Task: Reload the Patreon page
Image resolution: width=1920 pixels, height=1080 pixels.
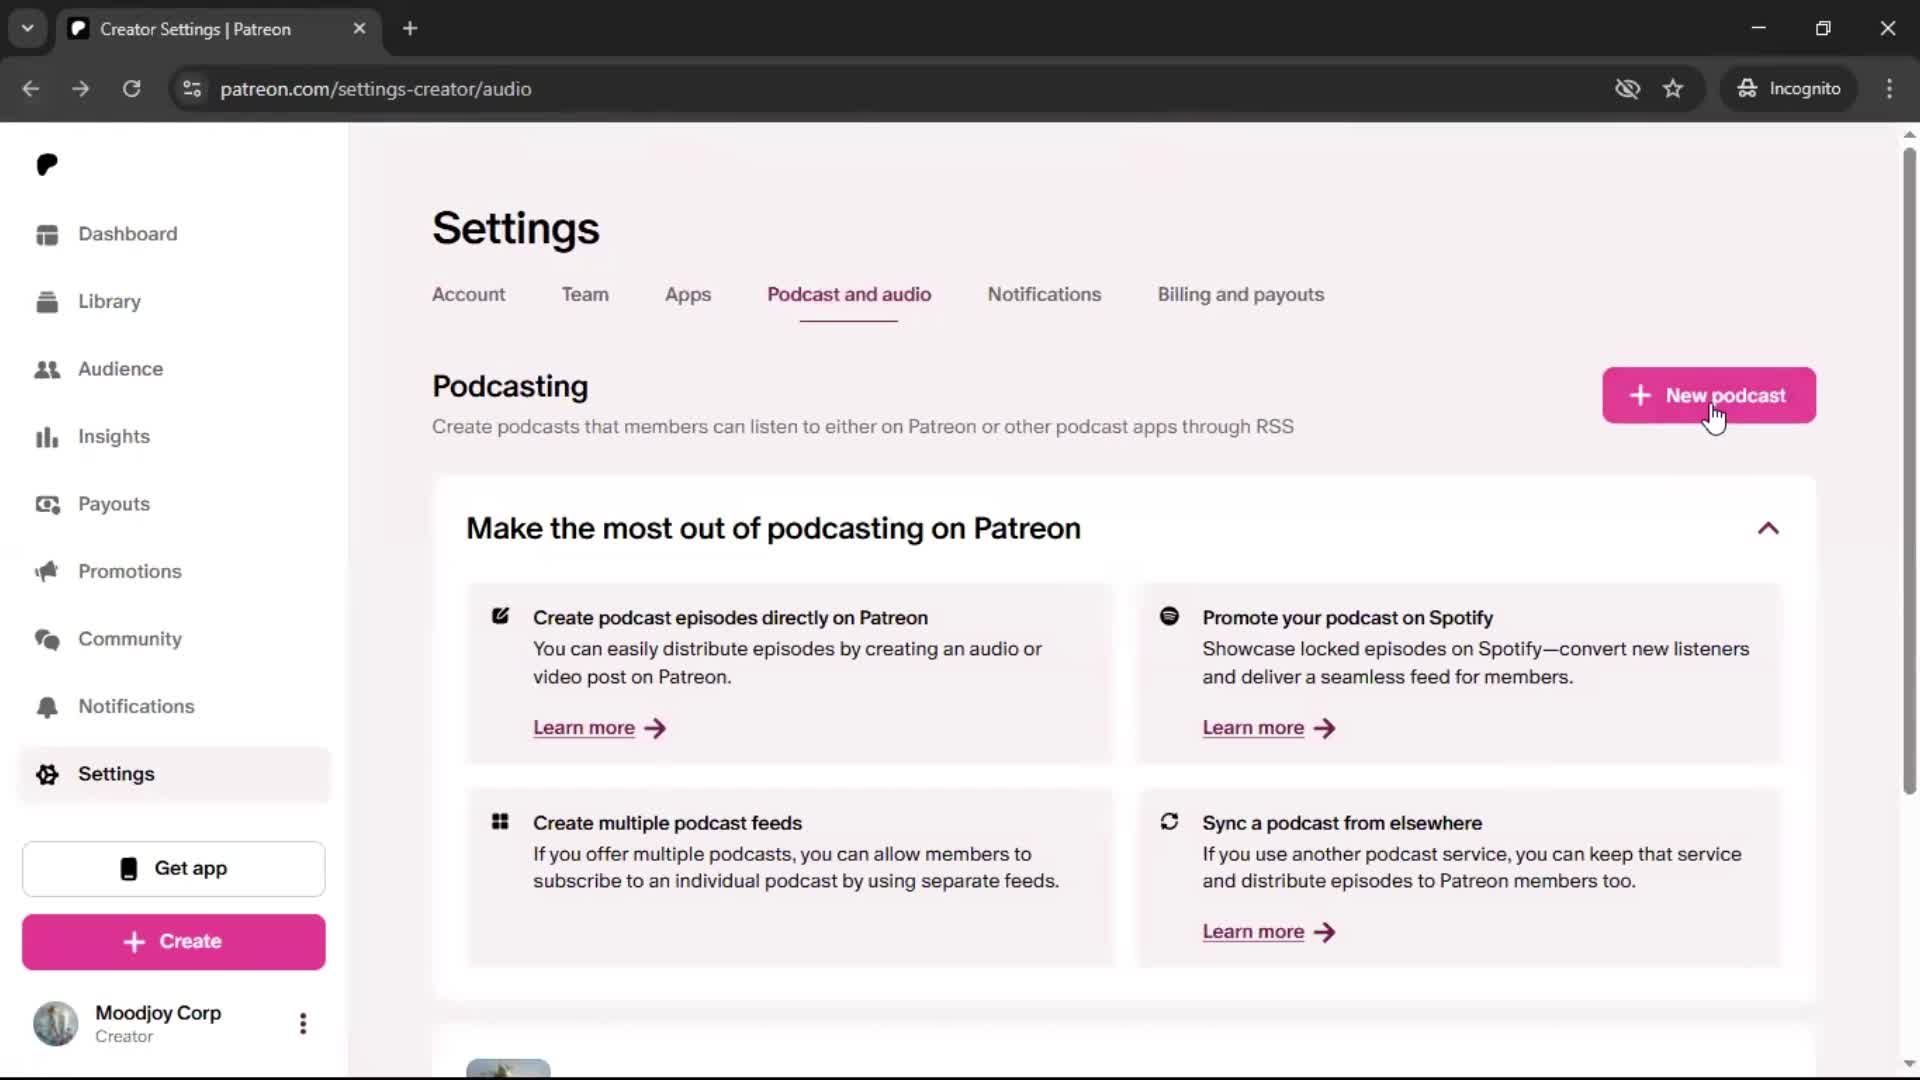Action: (x=132, y=89)
